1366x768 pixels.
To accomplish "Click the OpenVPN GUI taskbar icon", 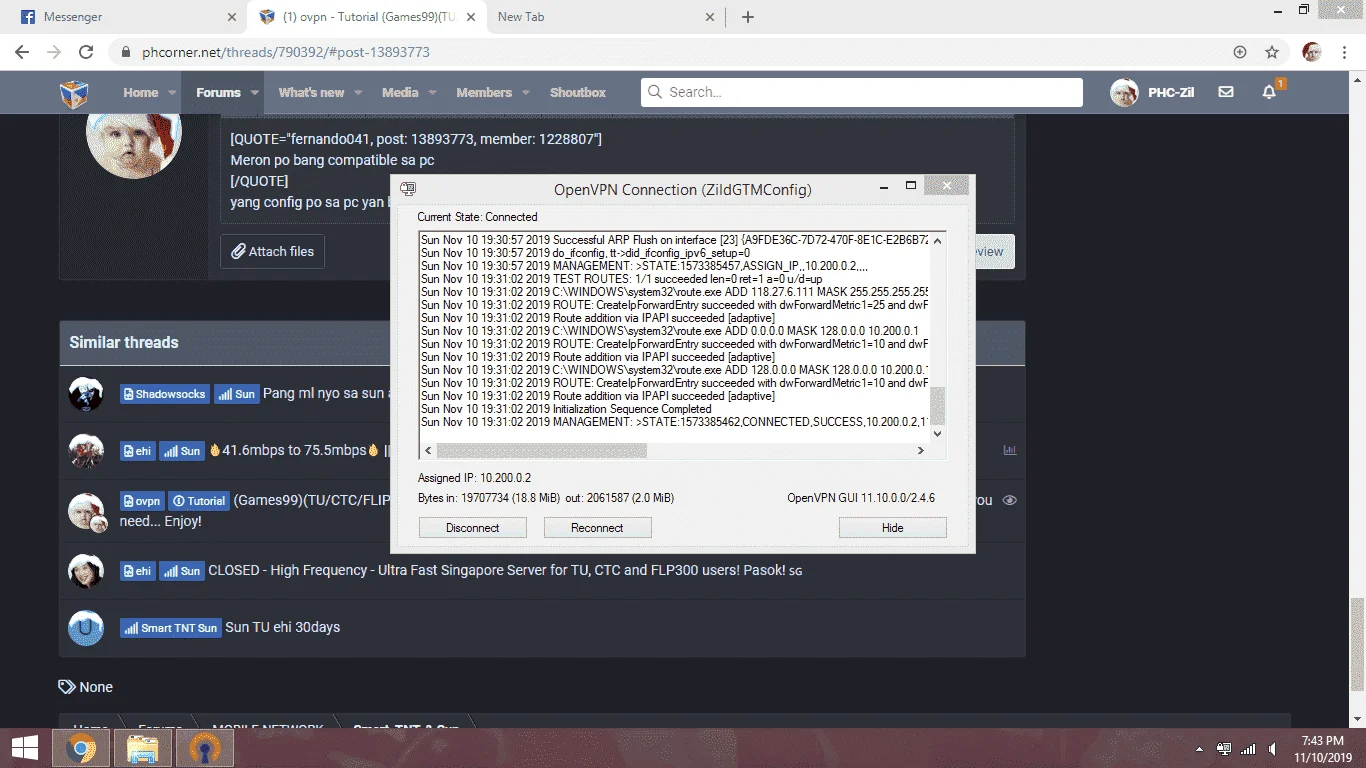I will pyautogui.click(x=205, y=748).
